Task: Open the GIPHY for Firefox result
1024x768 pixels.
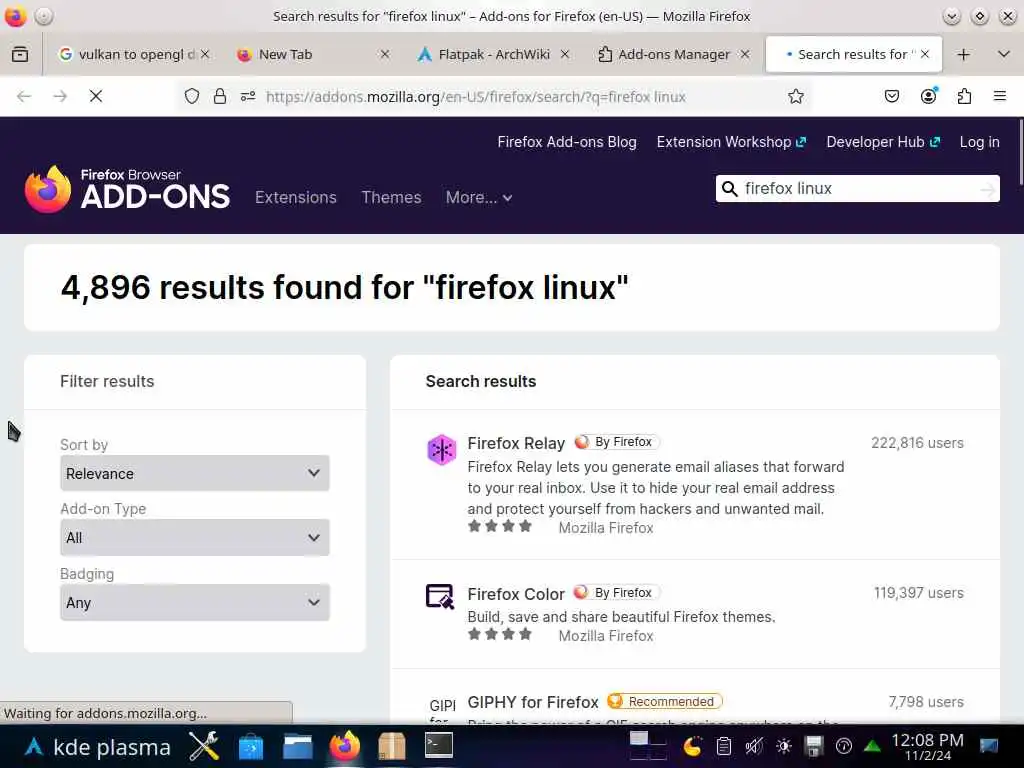Action: [x=533, y=702]
